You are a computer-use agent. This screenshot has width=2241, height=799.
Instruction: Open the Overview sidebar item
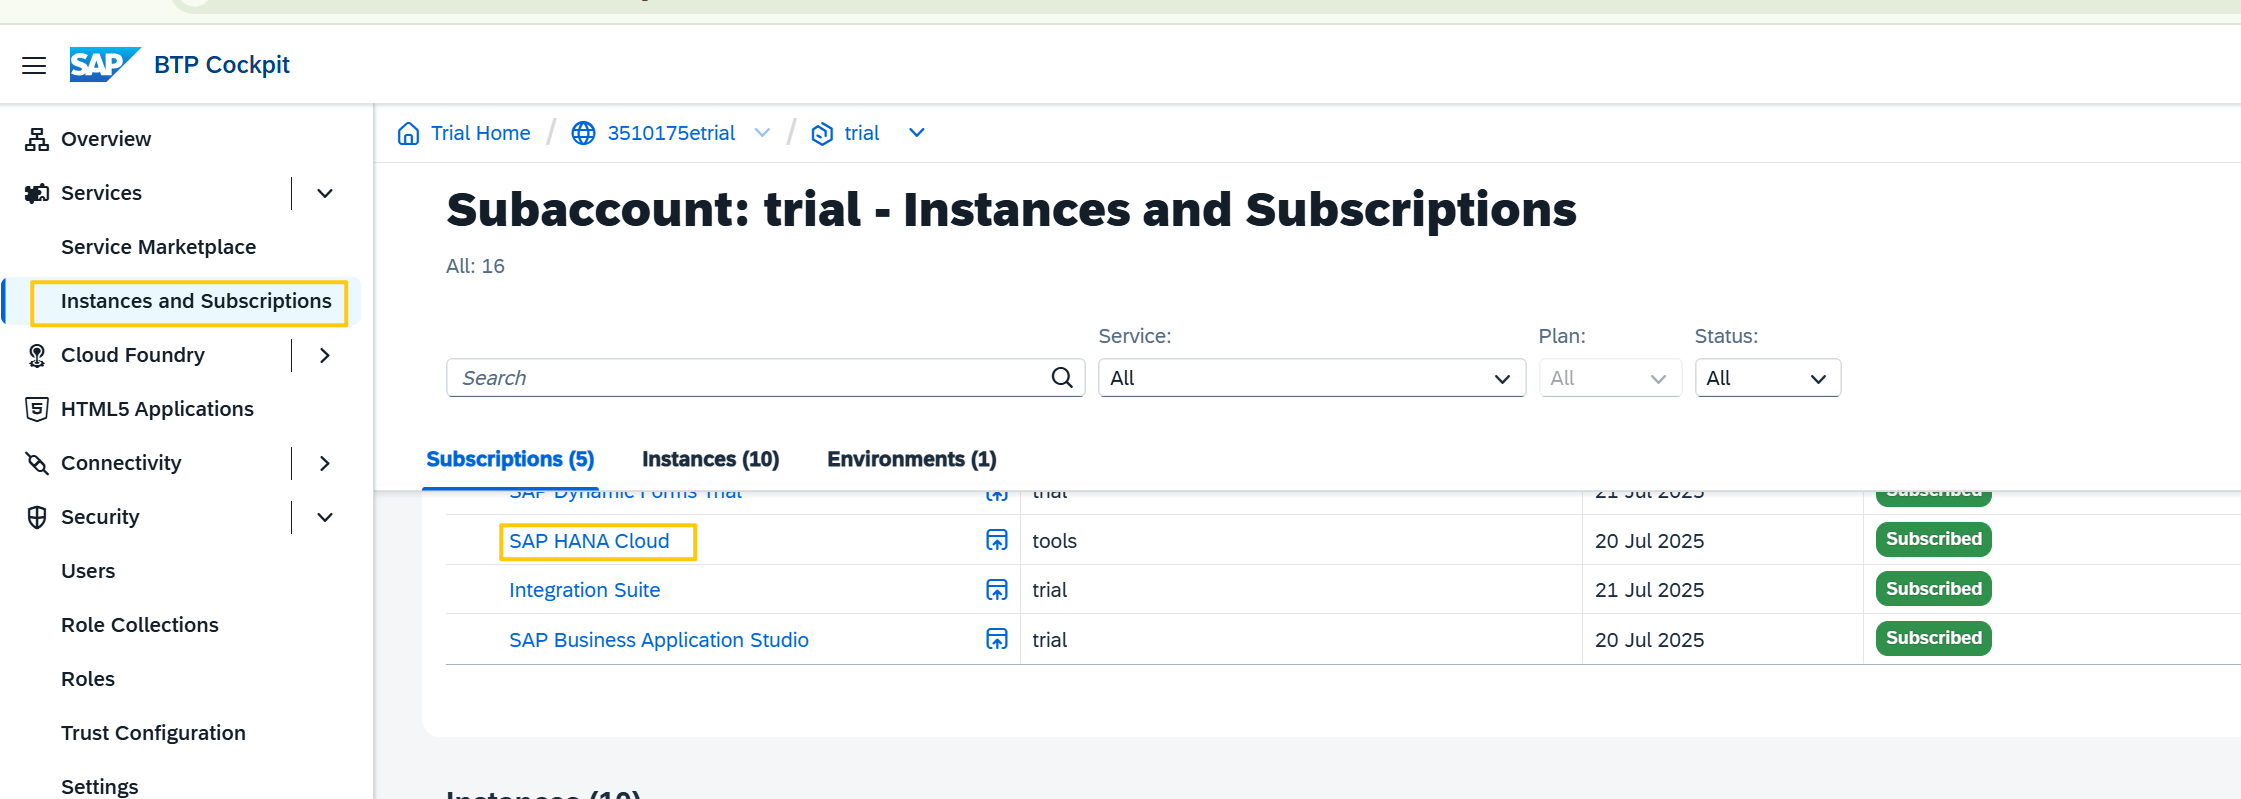(106, 139)
